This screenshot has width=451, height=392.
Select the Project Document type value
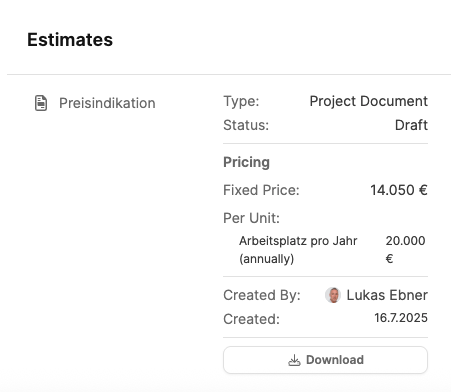coord(368,101)
